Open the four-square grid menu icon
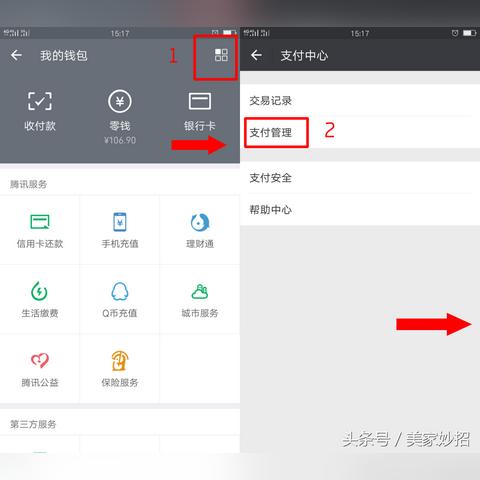The image size is (480, 480). (221, 55)
